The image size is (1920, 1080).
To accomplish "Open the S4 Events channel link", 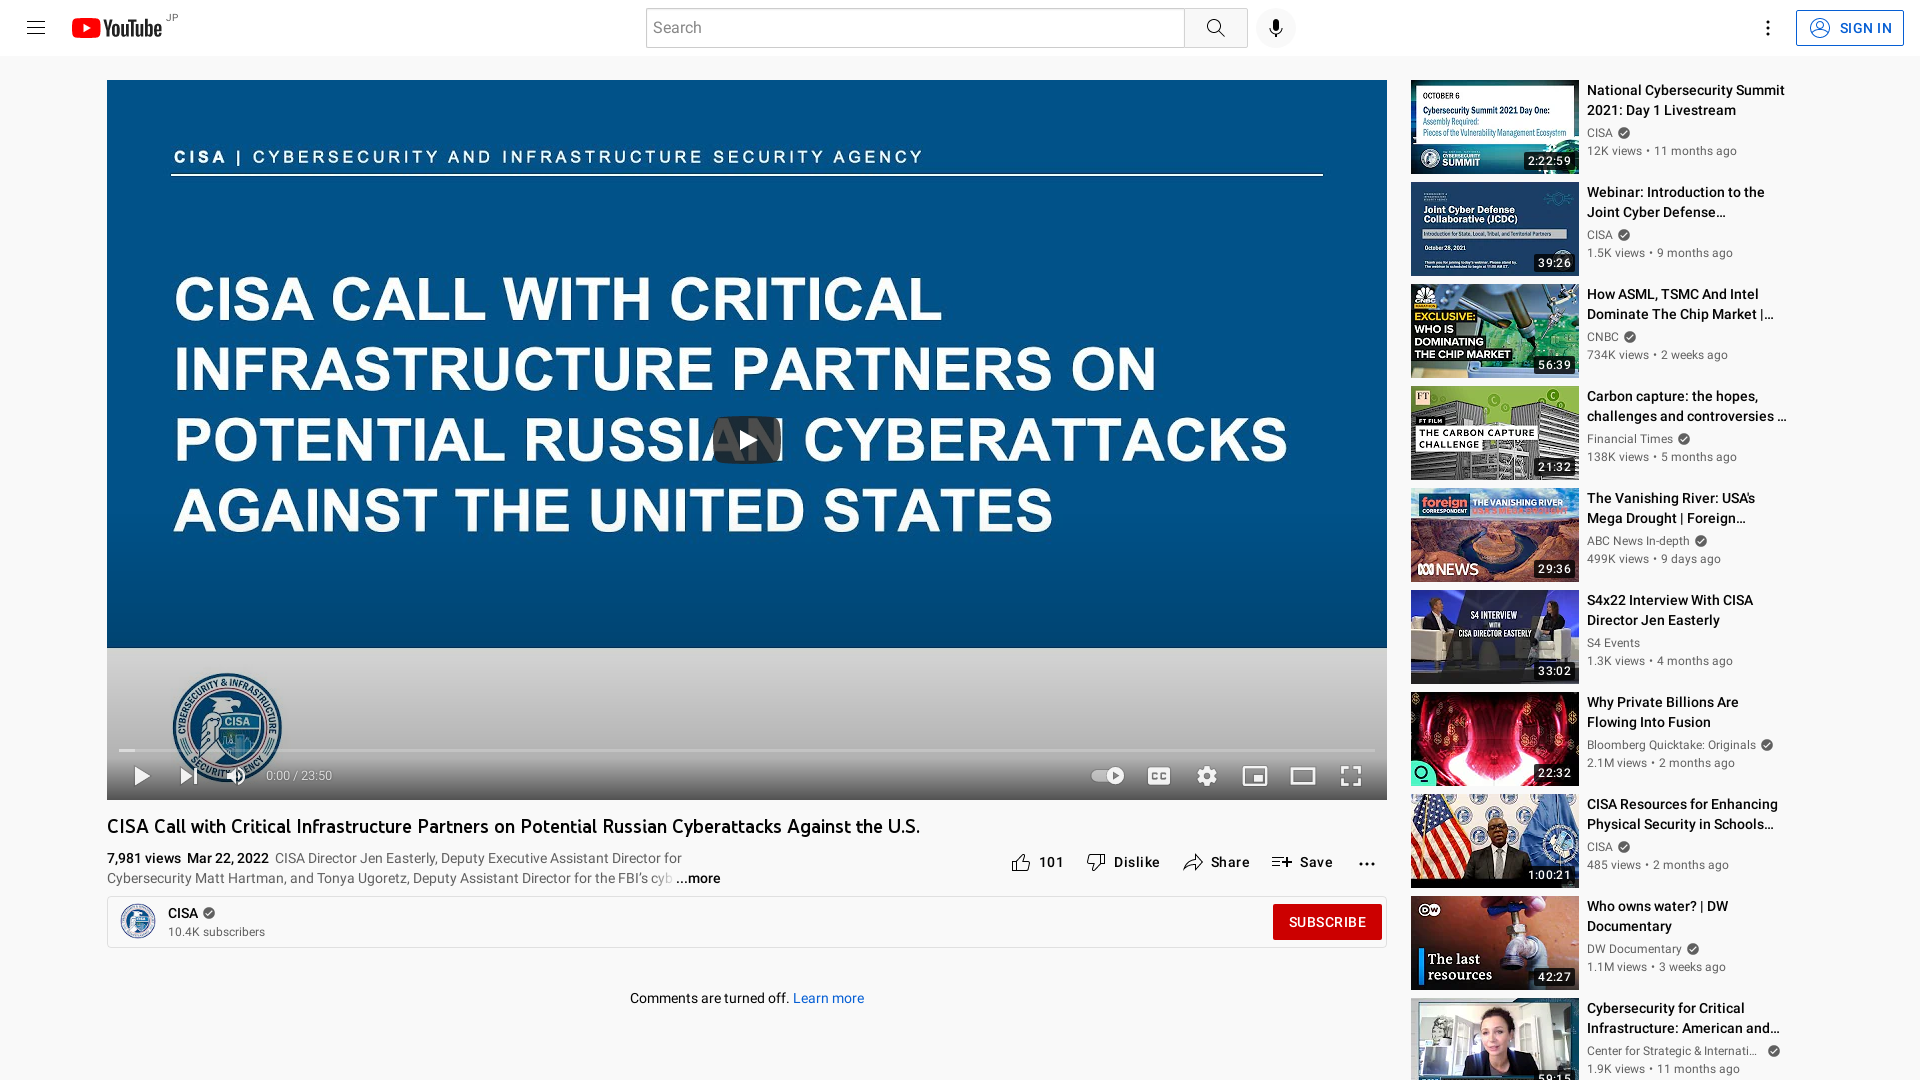I will (x=1614, y=644).
